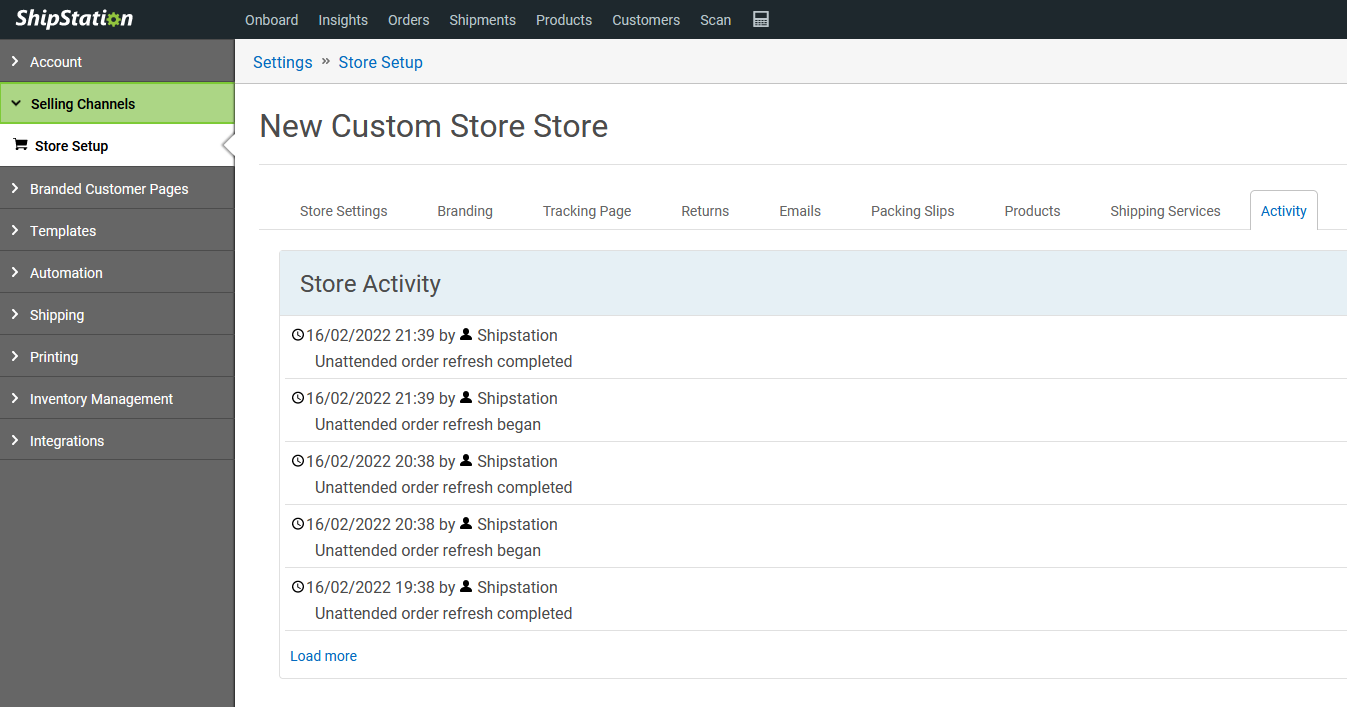The height and width of the screenshot is (707, 1347).
Task: Collapse the Selling Channels section
Action: click(x=83, y=104)
